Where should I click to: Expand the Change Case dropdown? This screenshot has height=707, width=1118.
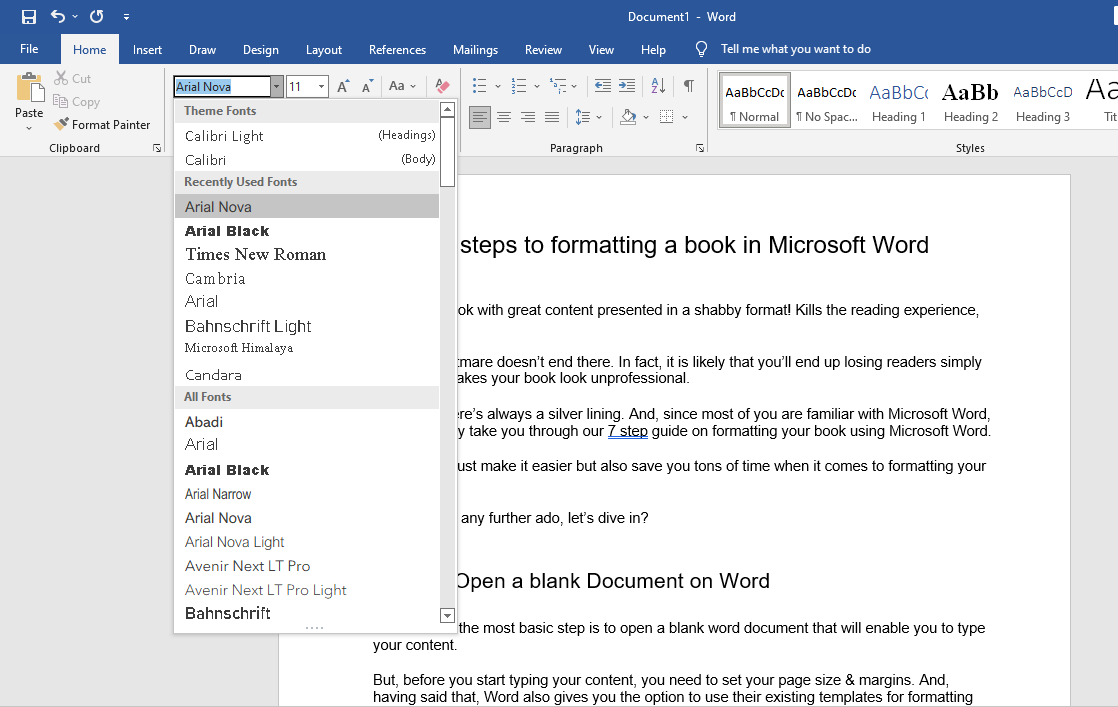point(402,87)
